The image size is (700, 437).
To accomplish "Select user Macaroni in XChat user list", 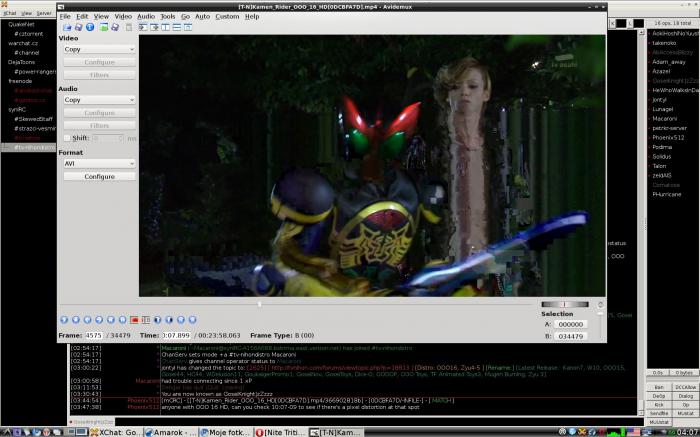I will pos(664,119).
